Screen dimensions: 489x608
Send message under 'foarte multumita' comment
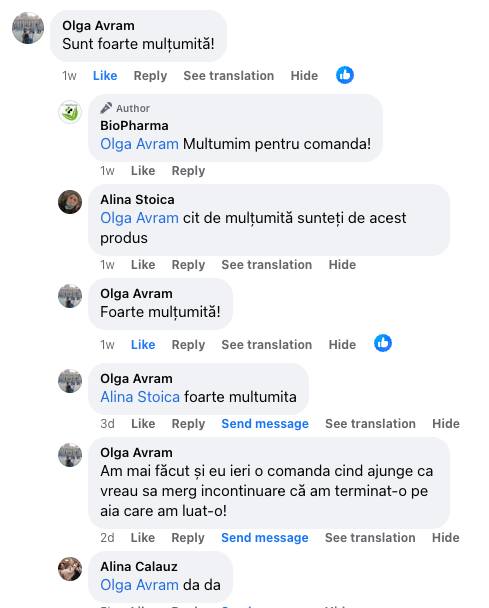[x=265, y=424]
